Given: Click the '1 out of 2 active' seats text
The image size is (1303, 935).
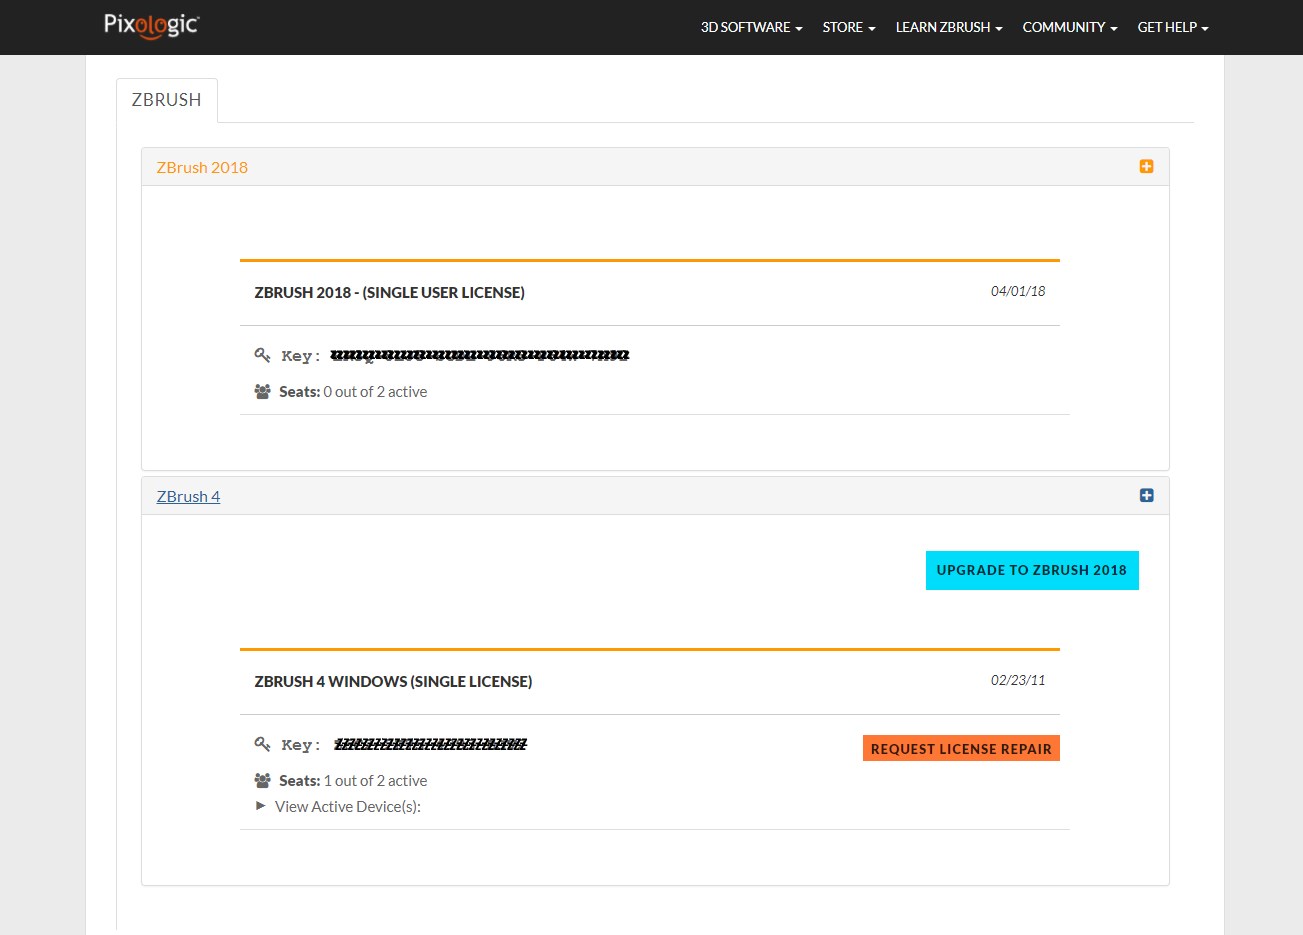Looking at the screenshot, I should pos(375,781).
